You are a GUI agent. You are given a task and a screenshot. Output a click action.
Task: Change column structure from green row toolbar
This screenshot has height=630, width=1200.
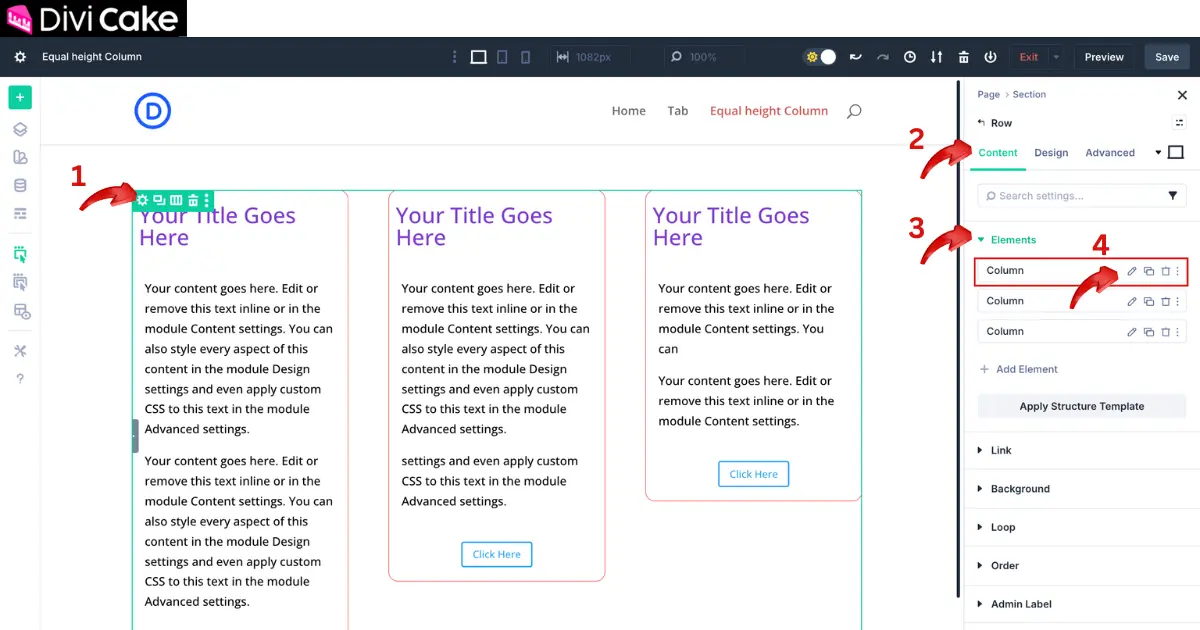(x=176, y=200)
